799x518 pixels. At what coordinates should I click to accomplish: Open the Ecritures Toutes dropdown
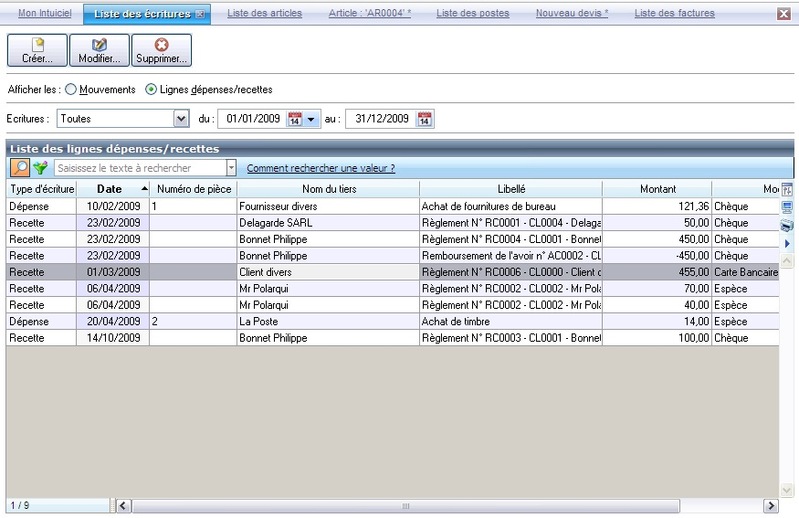tap(181, 119)
